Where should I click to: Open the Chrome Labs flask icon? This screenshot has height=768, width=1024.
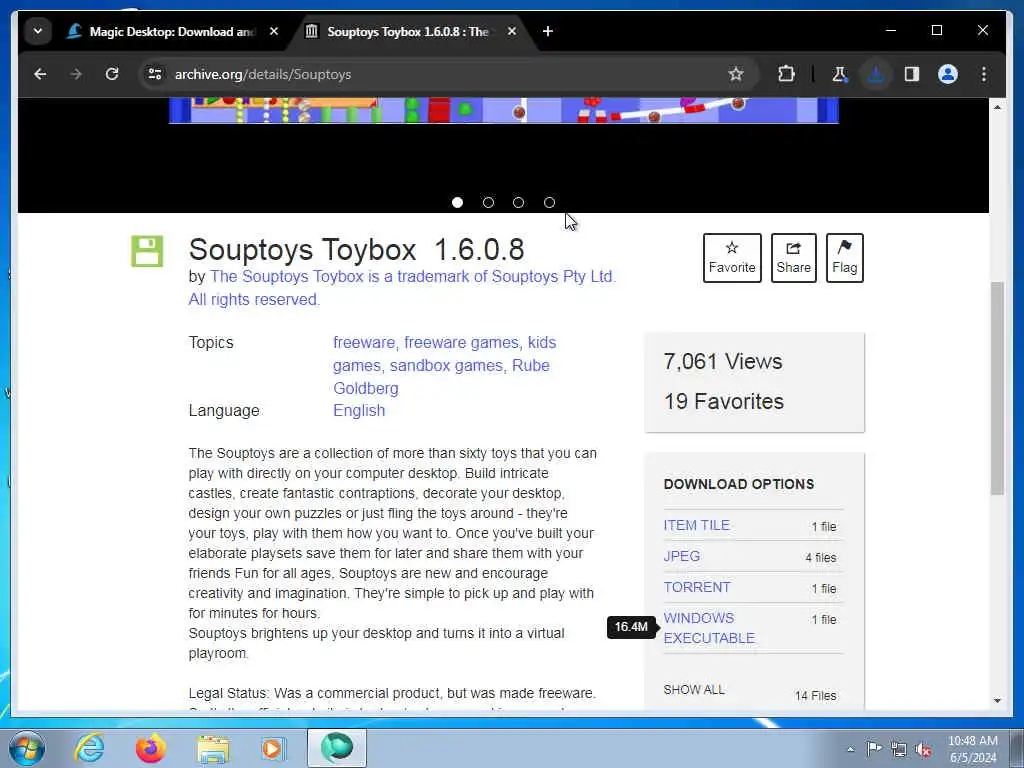pyautogui.click(x=840, y=74)
